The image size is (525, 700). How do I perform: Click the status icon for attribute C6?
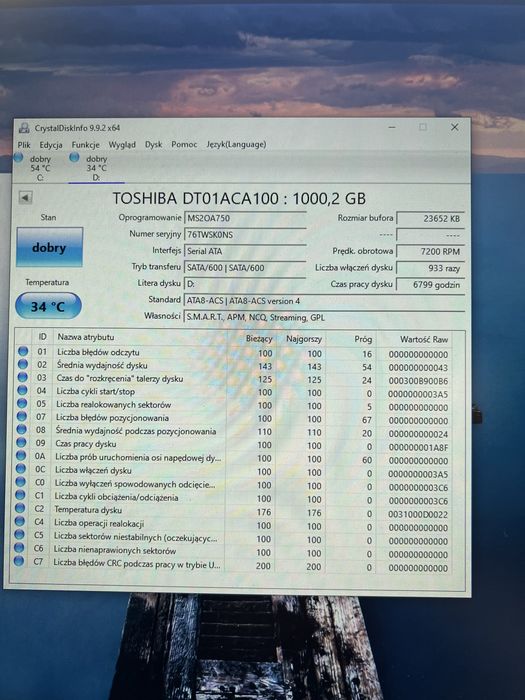click(x=19, y=547)
